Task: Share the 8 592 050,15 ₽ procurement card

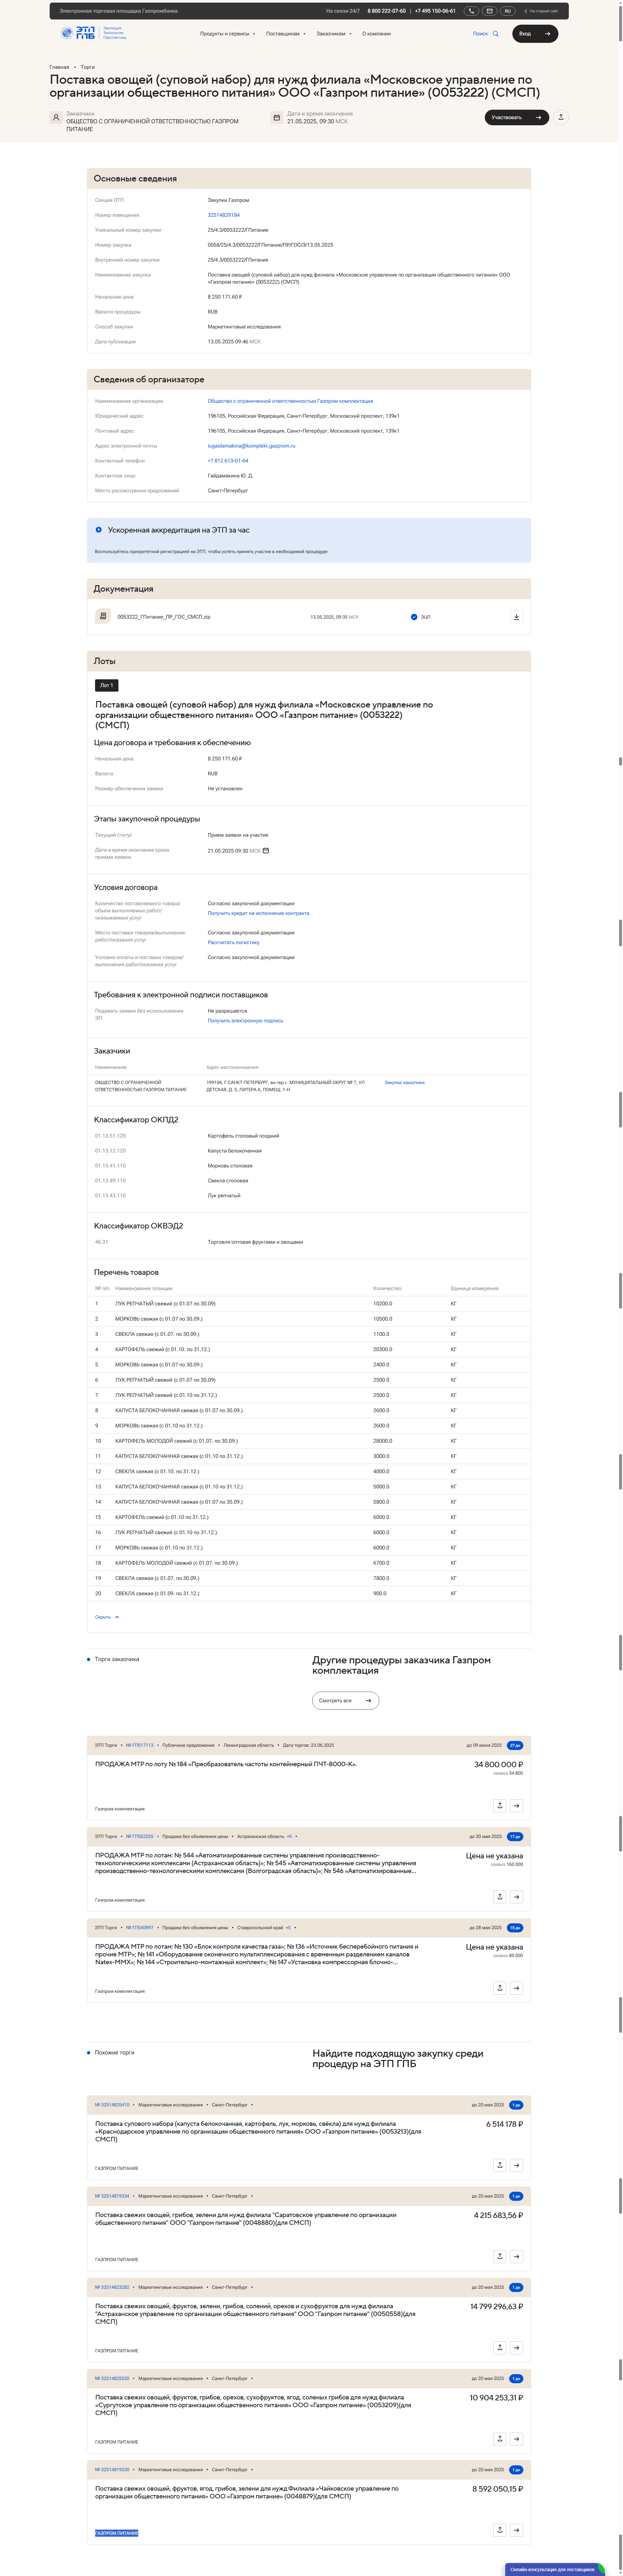Action: [500, 2530]
